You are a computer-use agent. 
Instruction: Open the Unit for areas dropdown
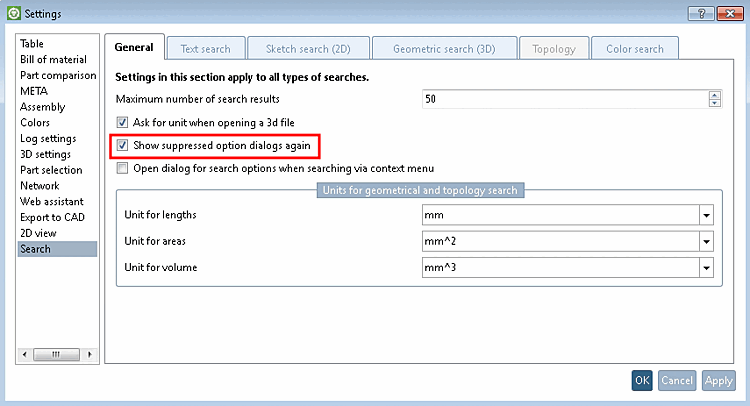tap(706, 241)
